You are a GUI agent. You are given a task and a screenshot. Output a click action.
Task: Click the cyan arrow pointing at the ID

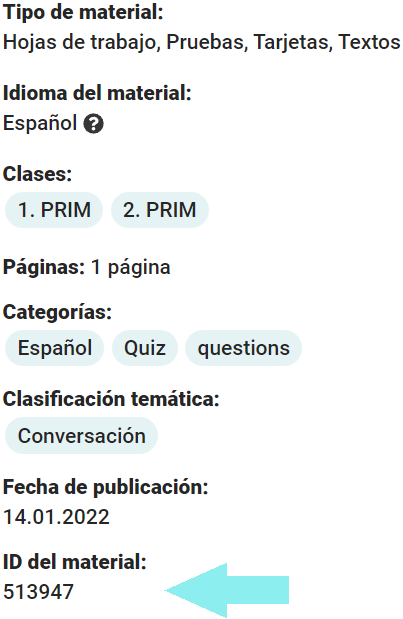[x=227, y=590]
